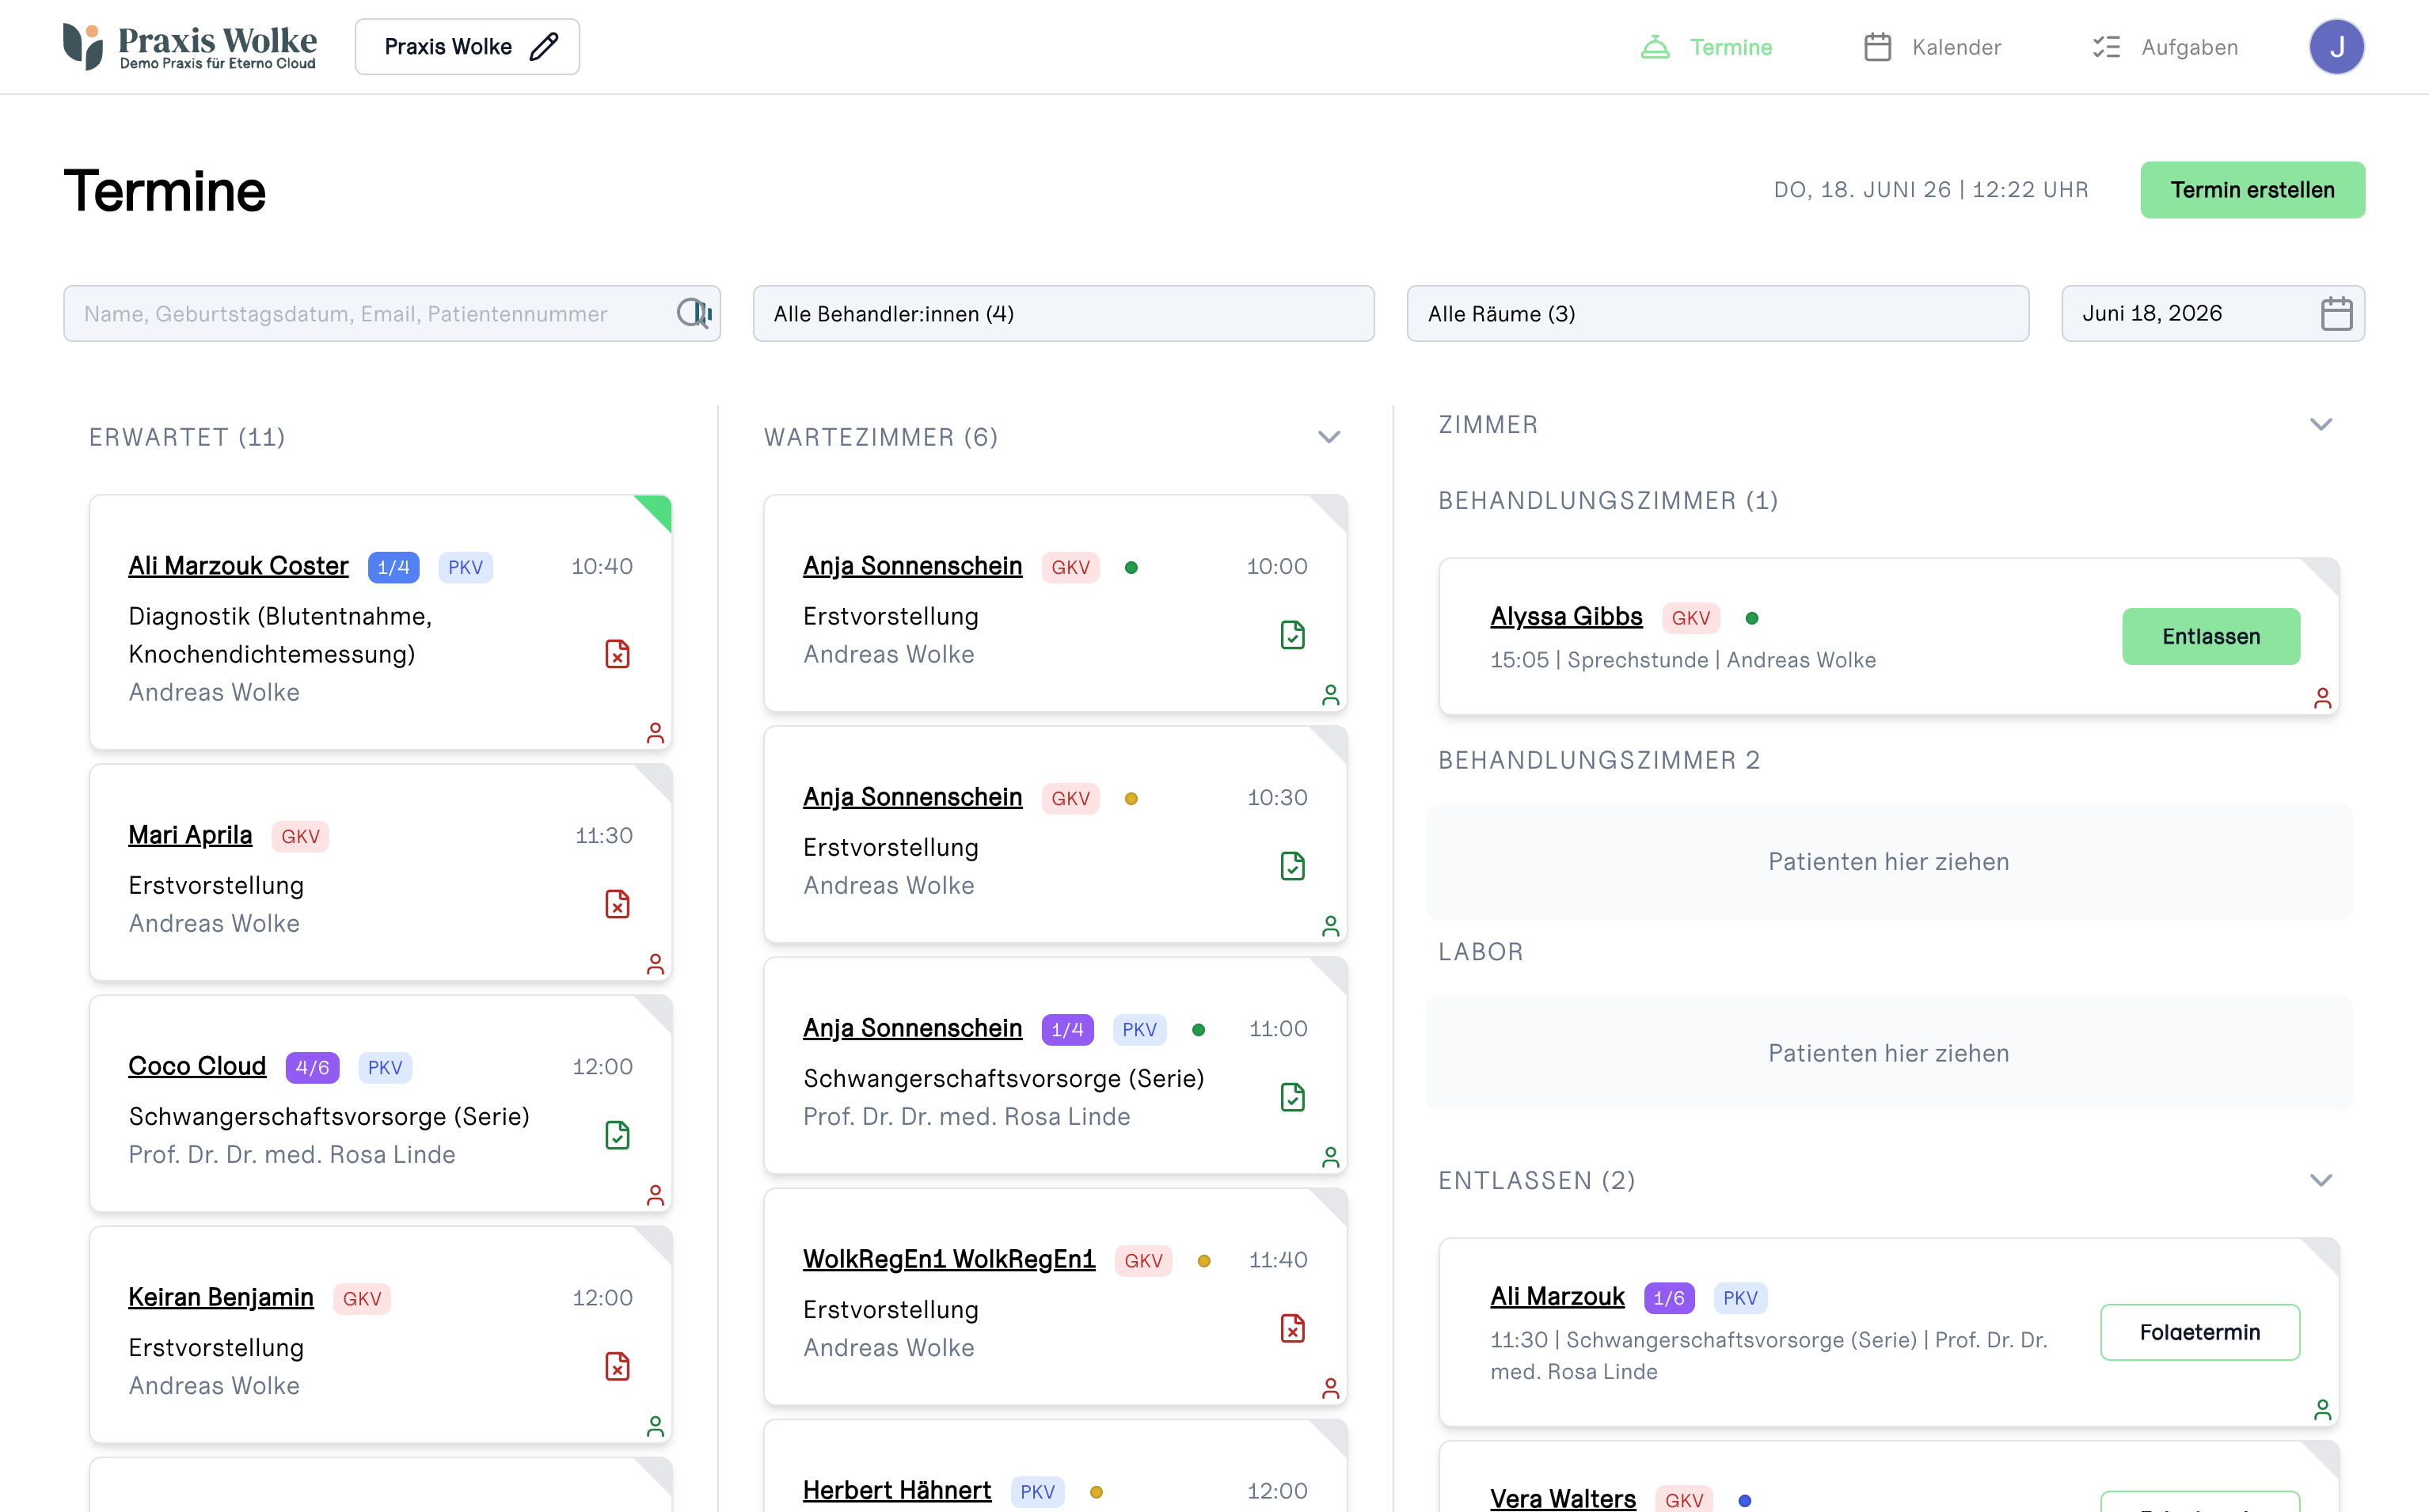Click the Behandlungszimmer 2 drop zone

tap(1888, 861)
